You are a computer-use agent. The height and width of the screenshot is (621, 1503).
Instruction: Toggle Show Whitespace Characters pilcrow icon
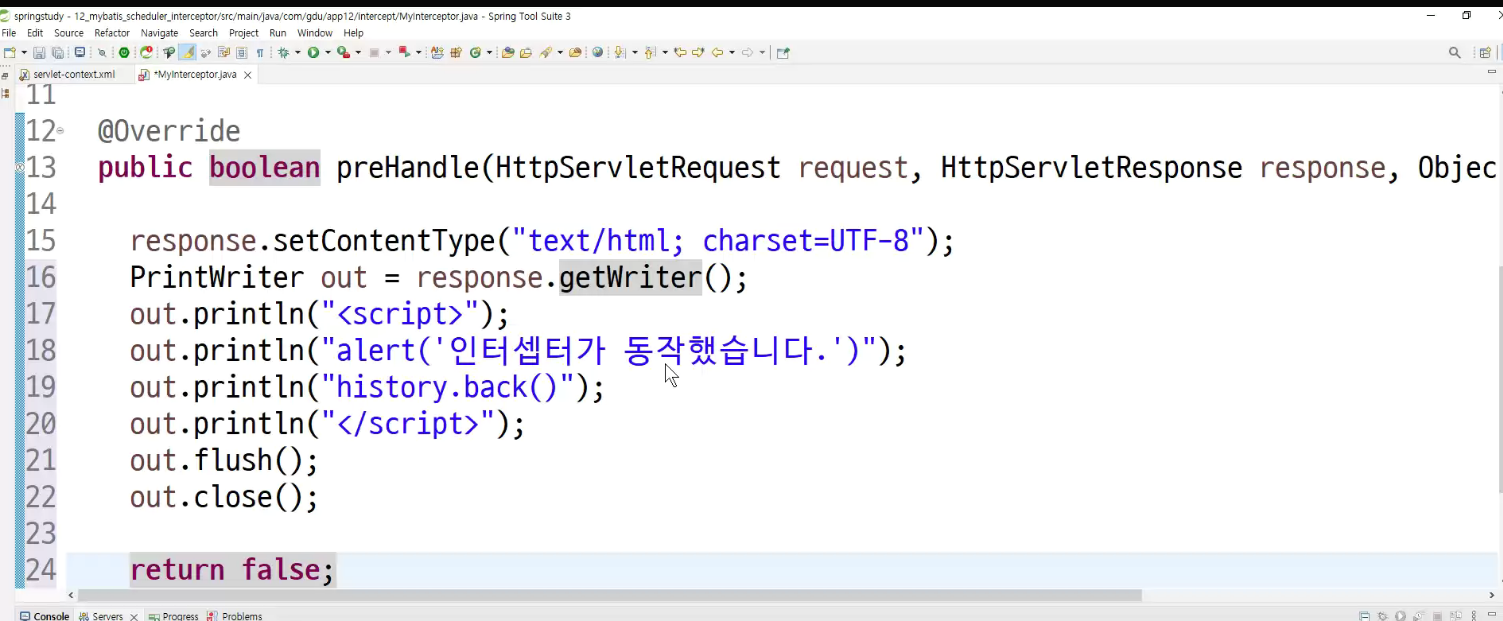[x=260, y=52]
